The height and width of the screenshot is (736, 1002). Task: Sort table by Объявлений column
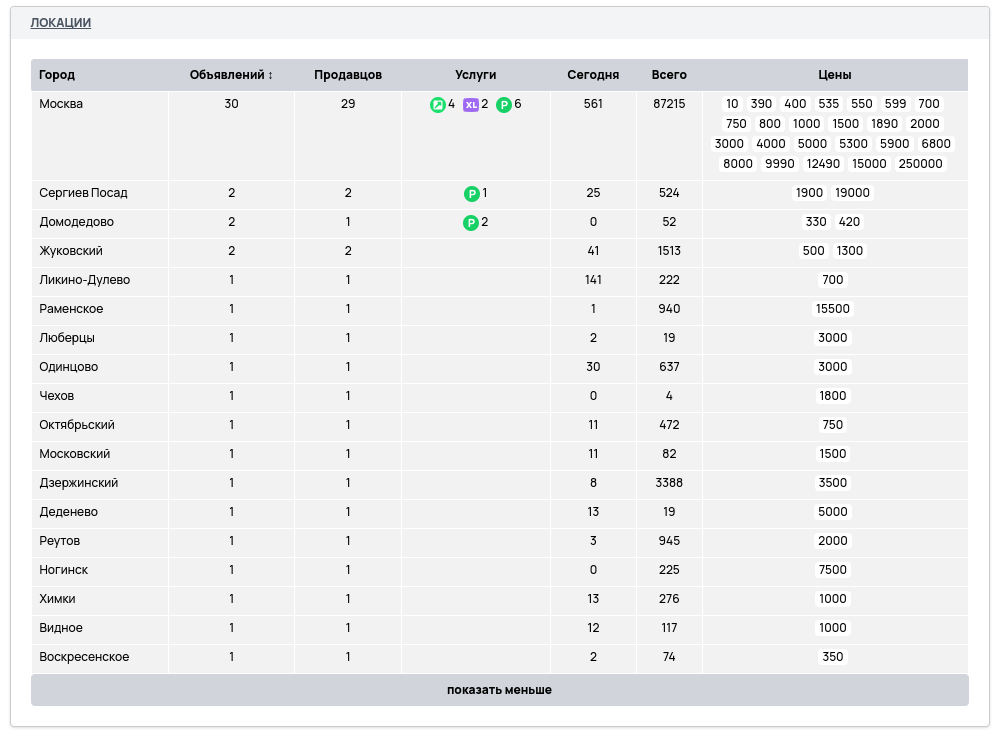[x=231, y=75]
